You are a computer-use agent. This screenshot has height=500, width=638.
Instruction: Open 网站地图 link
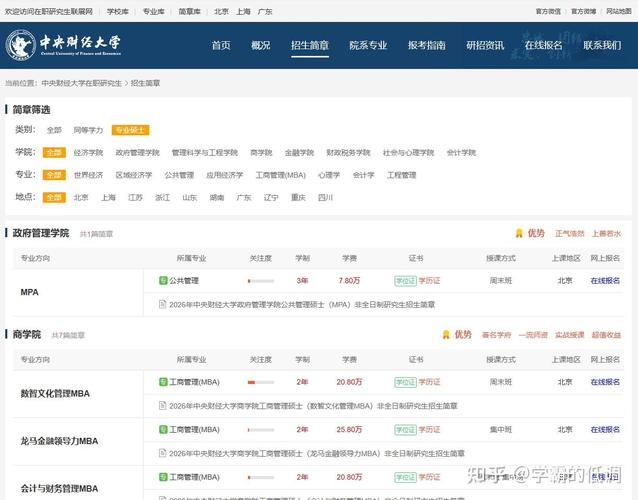[x=619, y=11]
